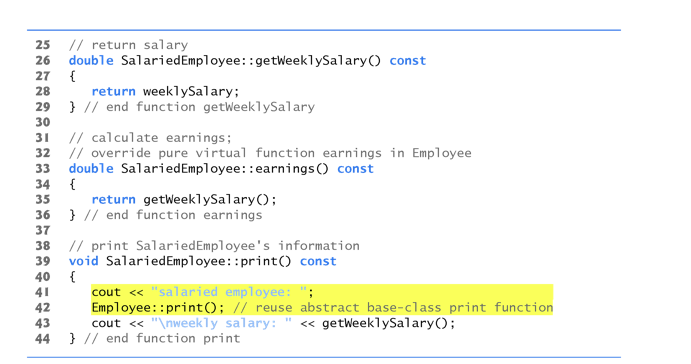Click the highlighted Employee::print() call
The height and width of the screenshot is (364, 691).
point(158,307)
